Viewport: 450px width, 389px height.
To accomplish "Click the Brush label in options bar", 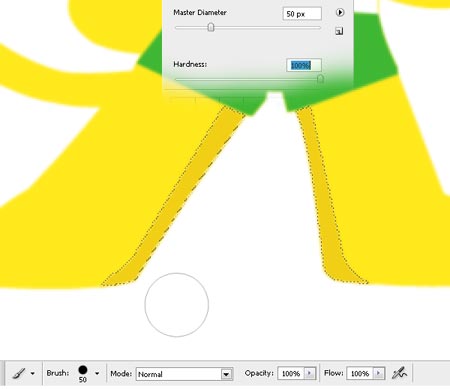I will (x=58, y=373).
